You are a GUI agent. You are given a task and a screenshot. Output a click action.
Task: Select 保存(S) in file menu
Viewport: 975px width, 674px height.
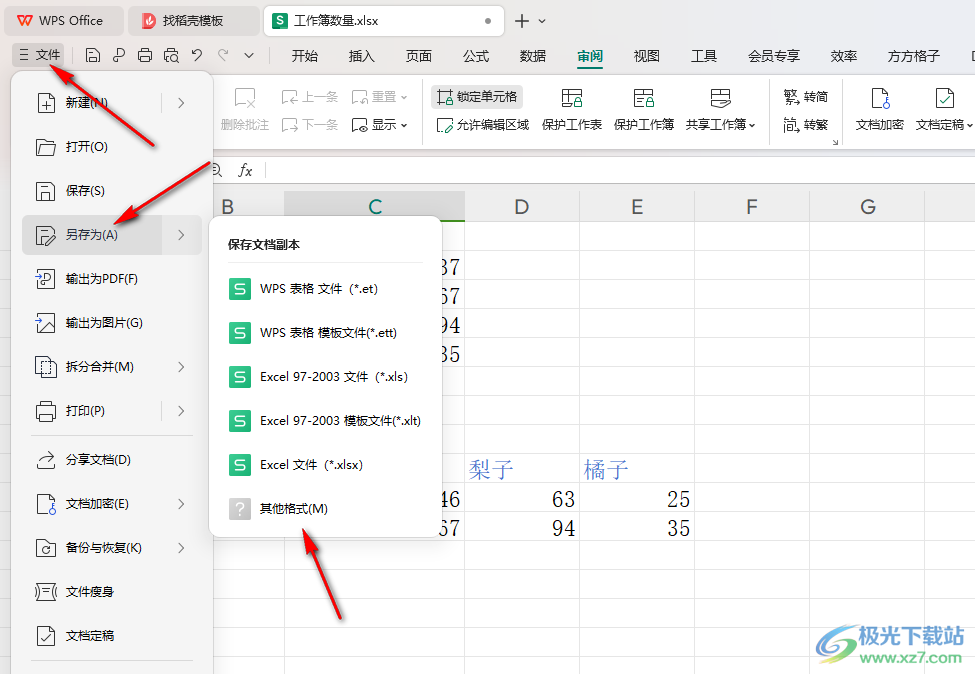pos(112,191)
